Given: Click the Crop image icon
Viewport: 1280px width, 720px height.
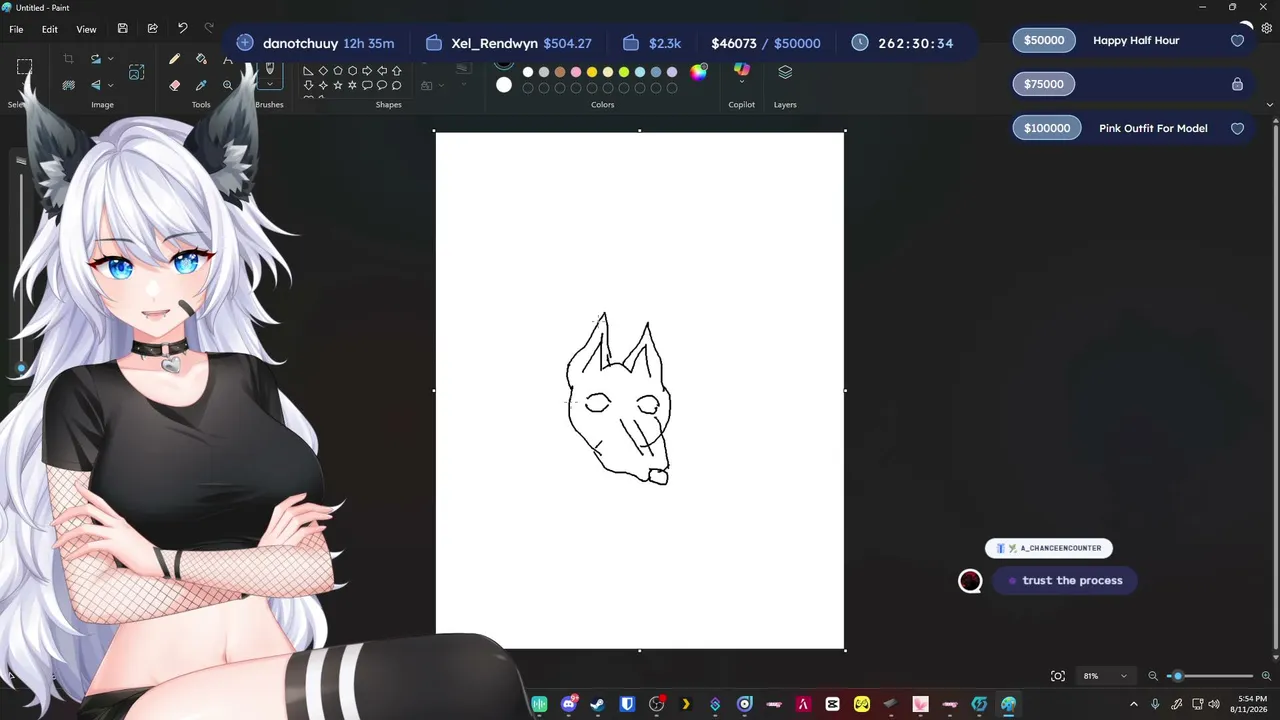Looking at the screenshot, I should pyautogui.click(x=68, y=60).
